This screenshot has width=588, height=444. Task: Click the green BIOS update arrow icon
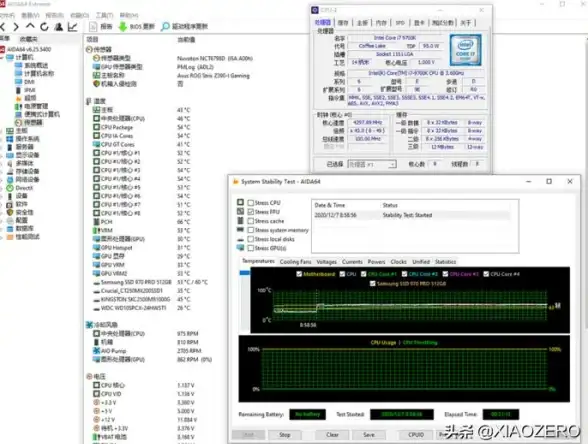tap(123, 27)
